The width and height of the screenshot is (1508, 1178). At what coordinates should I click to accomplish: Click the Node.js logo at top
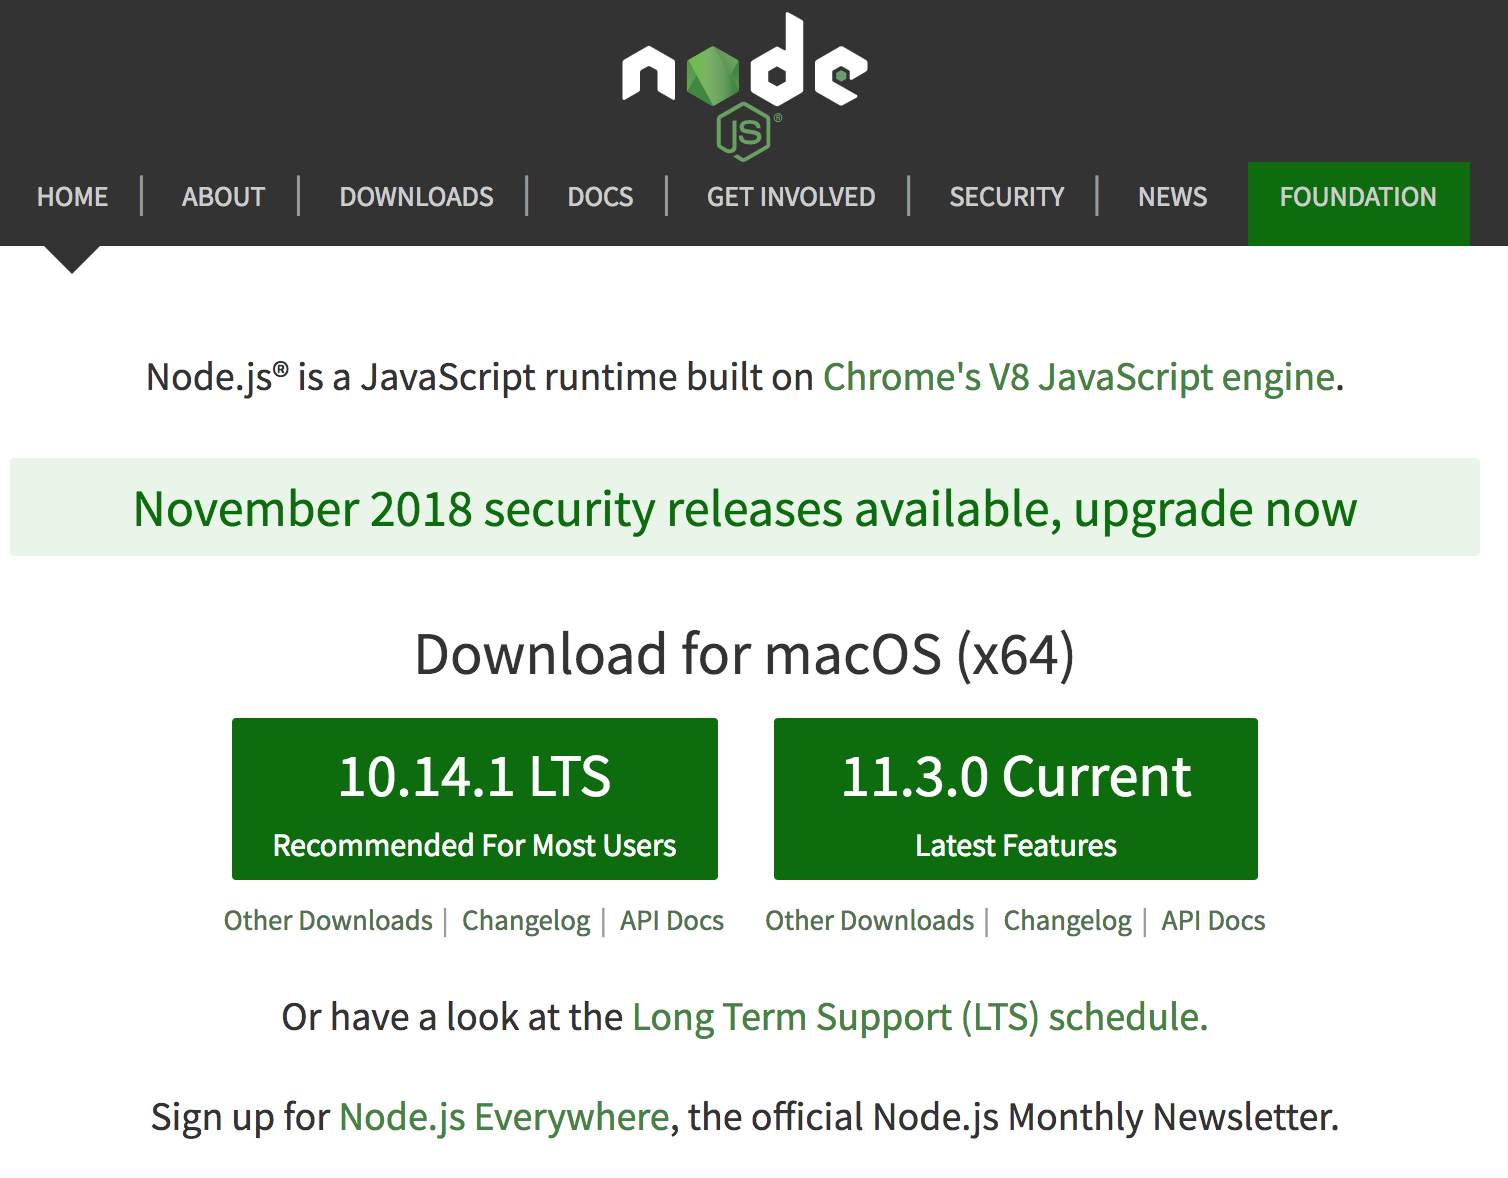(x=745, y=86)
